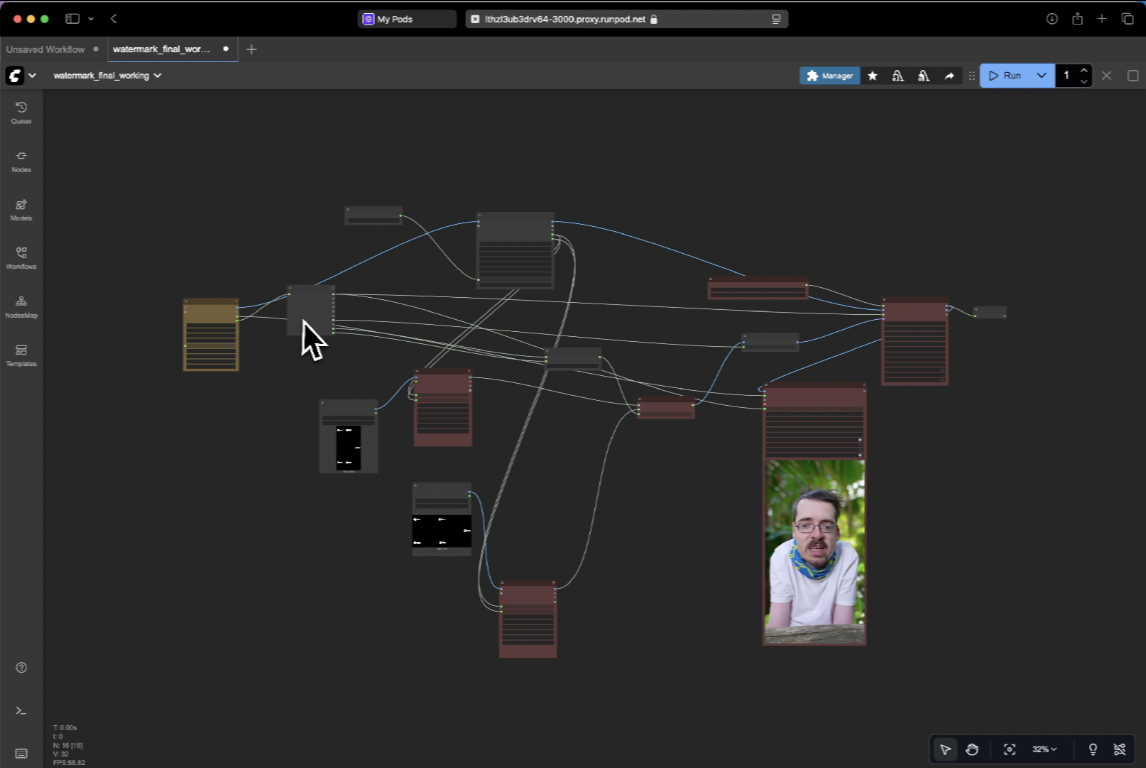This screenshot has height=768, width=1146.
Task: Switch to hand pan mode
Action: pyautogui.click(x=972, y=749)
